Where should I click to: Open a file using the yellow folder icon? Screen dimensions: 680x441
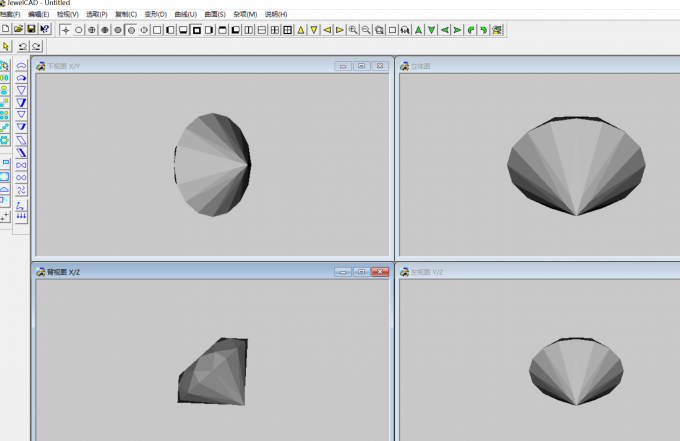point(18,29)
